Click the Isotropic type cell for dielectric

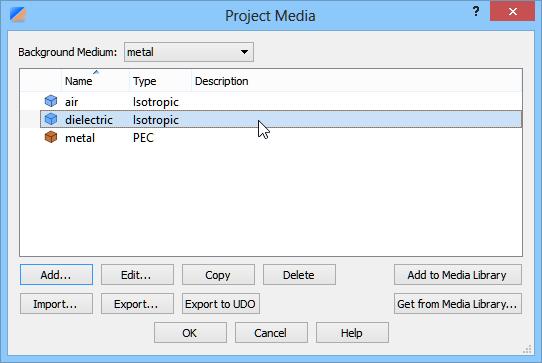coord(156,120)
